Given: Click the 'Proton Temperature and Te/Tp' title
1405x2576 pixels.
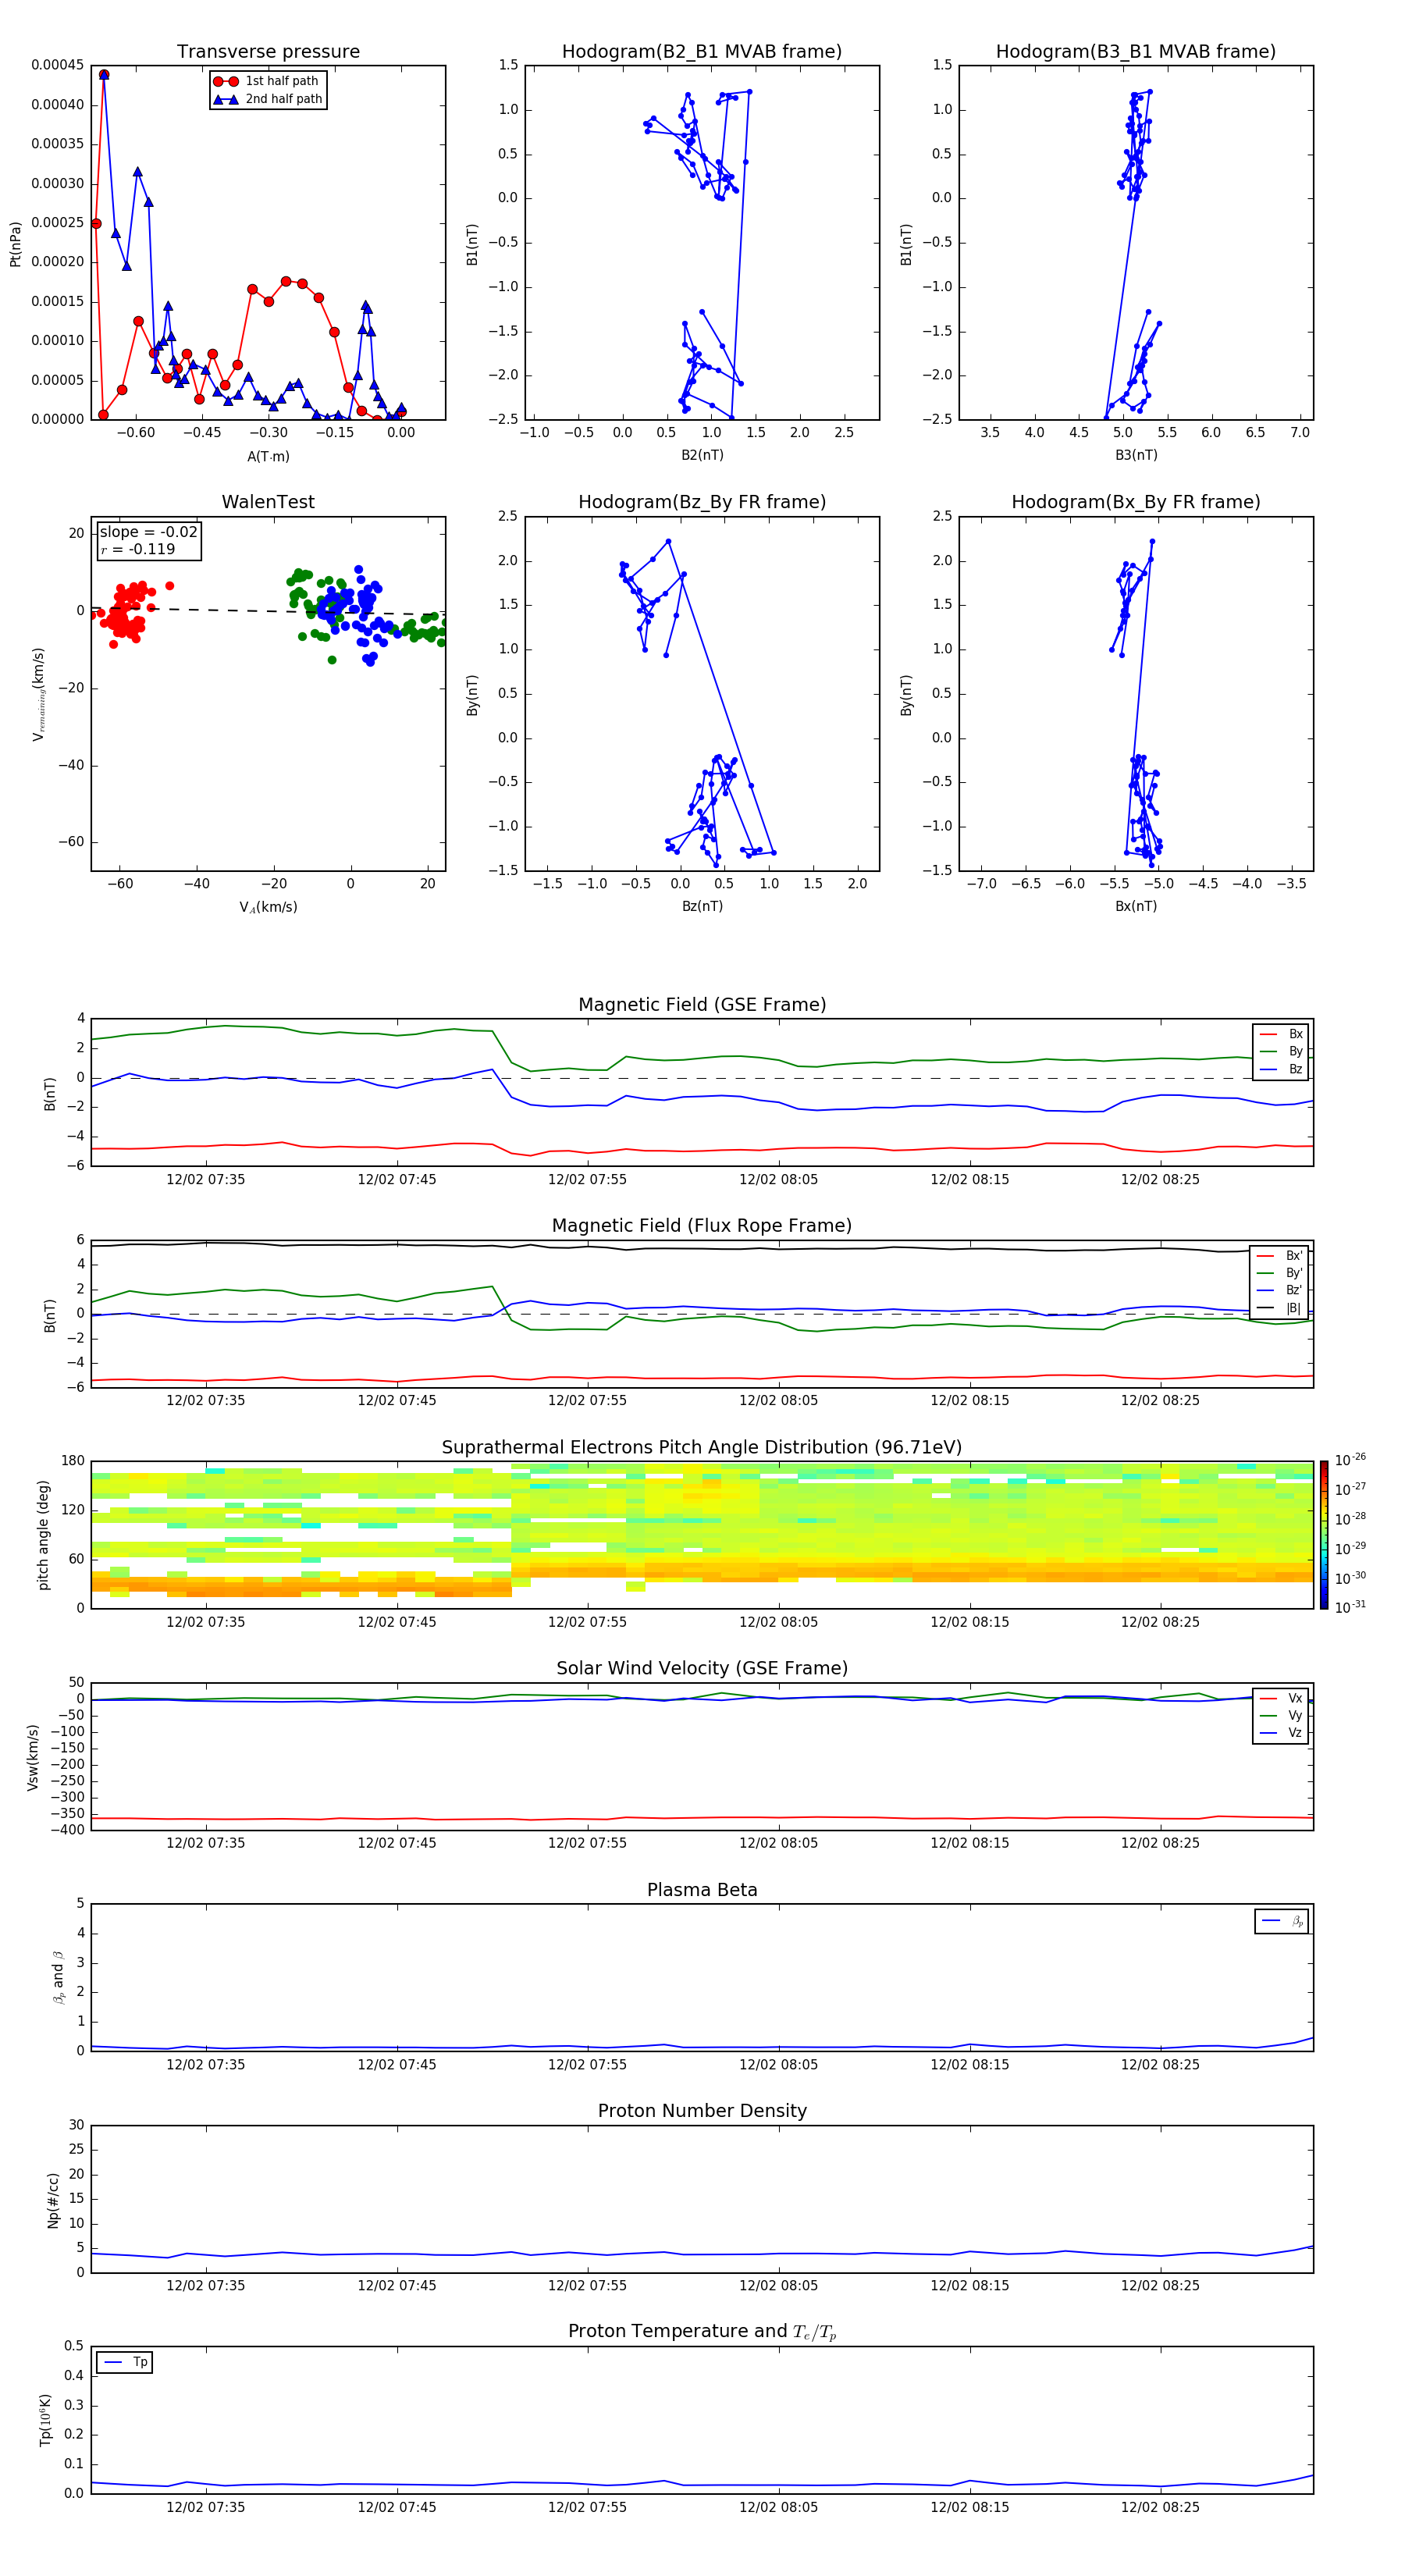Looking at the screenshot, I should 702,2331.
